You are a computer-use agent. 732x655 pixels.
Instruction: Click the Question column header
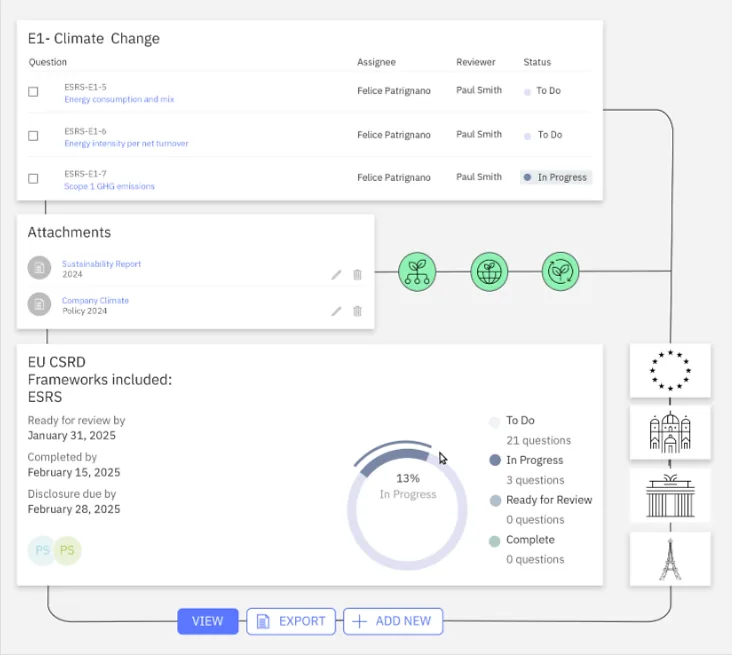point(48,62)
